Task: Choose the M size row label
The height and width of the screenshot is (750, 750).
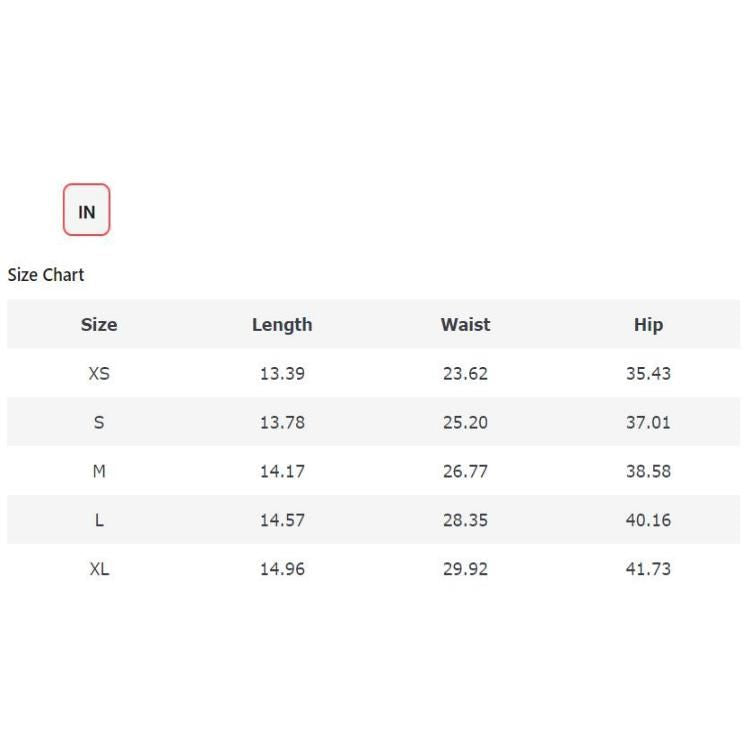Action: 99,471
